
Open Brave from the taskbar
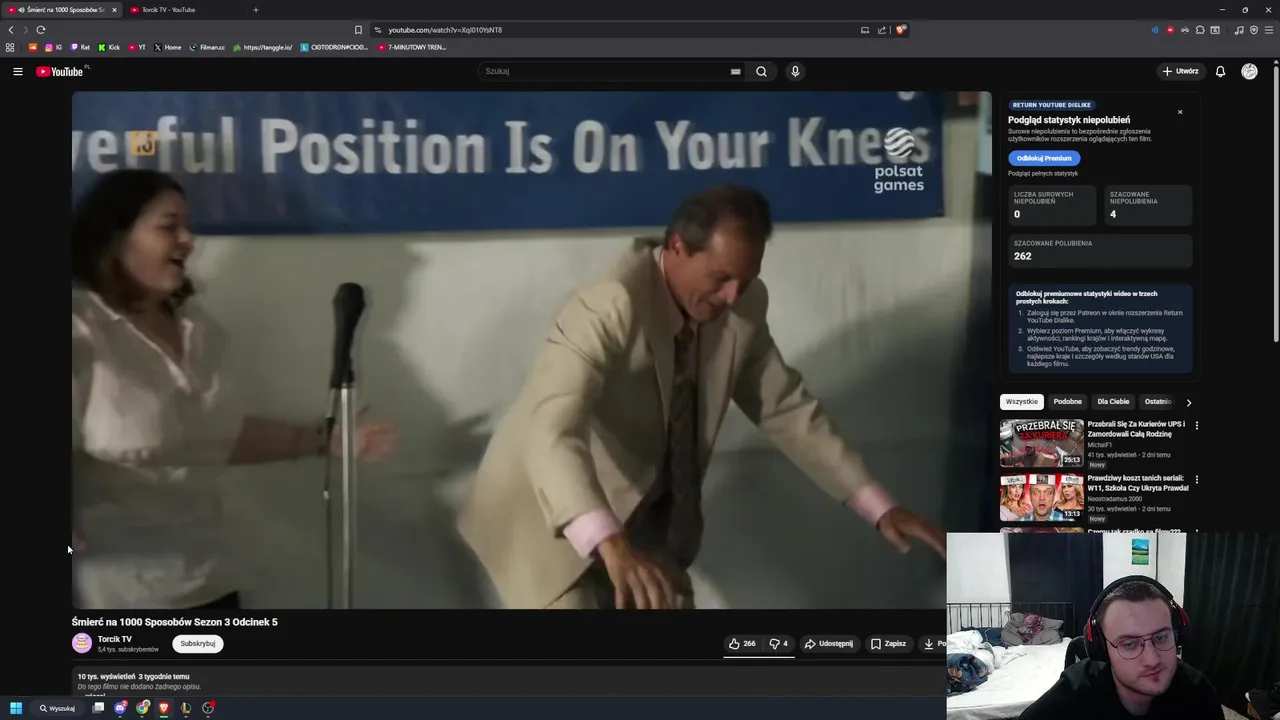click(164, 708)
